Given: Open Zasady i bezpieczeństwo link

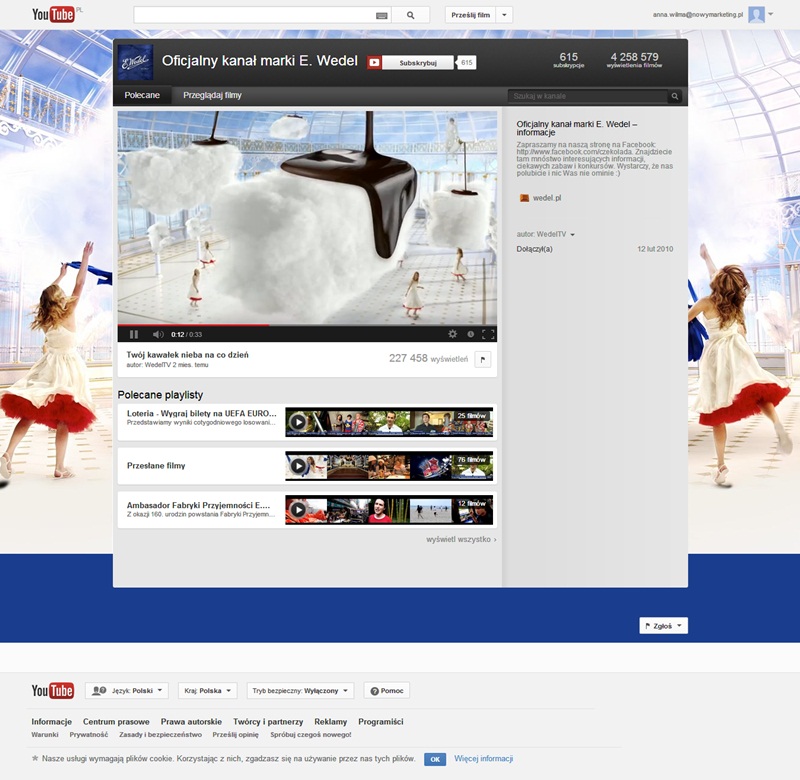Looking at the screenshot, I should [x=160, y=735].
